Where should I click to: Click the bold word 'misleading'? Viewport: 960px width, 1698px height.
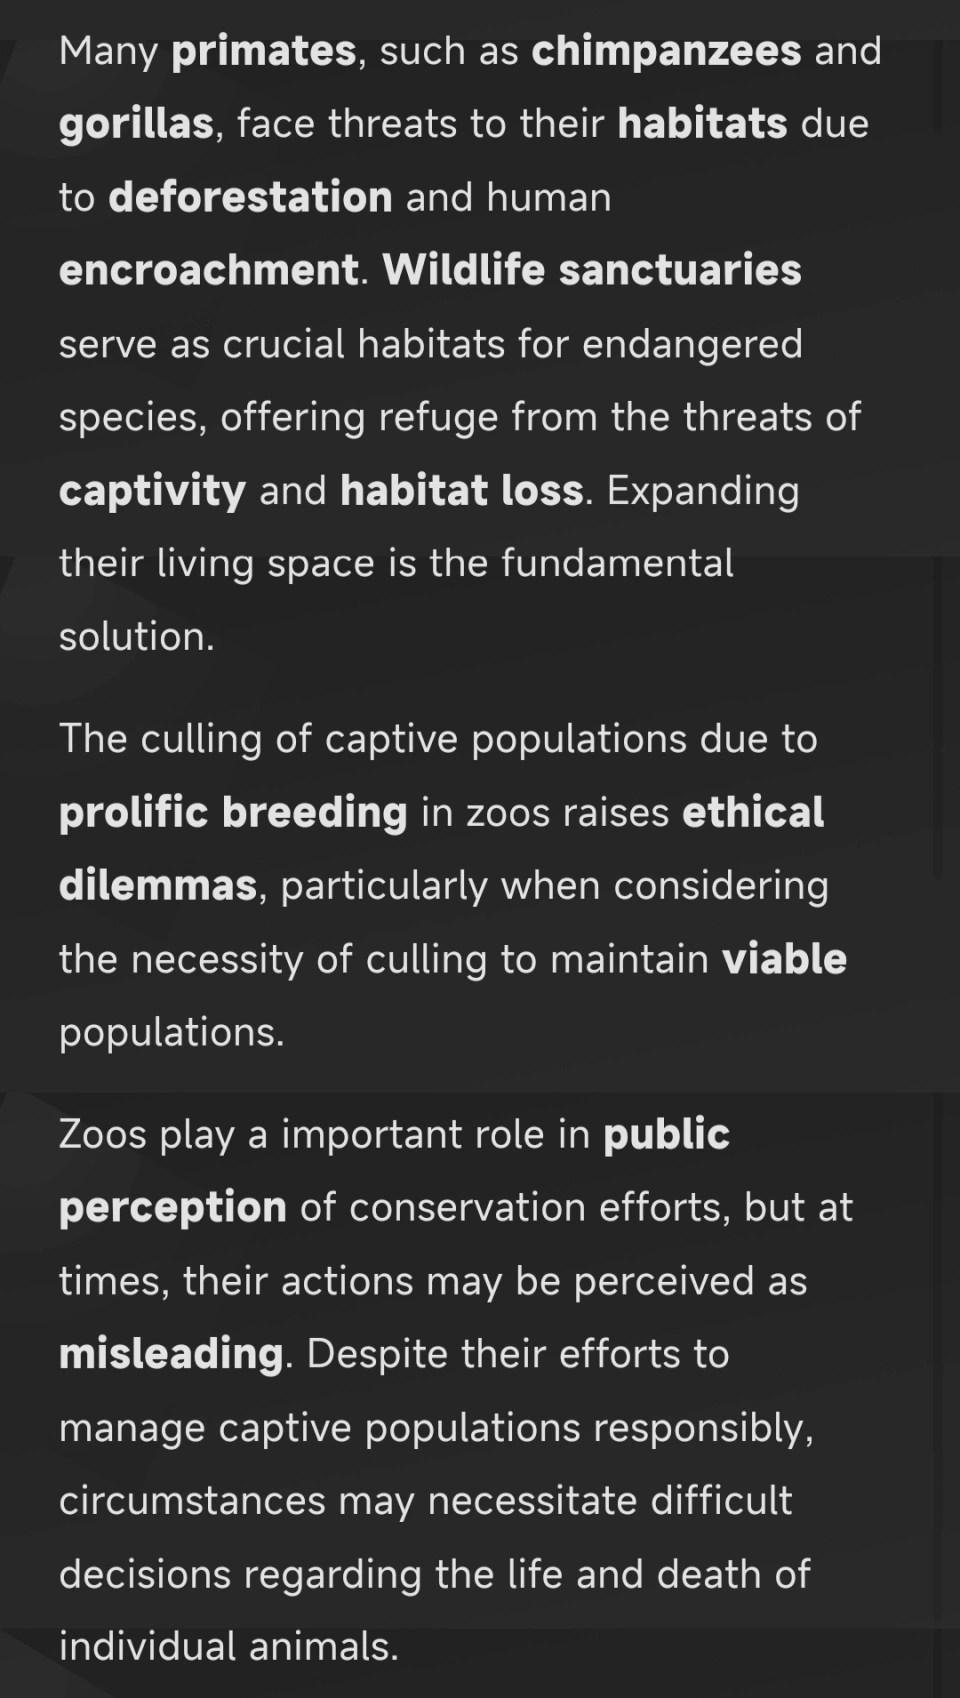click(x=171, y=1355)
